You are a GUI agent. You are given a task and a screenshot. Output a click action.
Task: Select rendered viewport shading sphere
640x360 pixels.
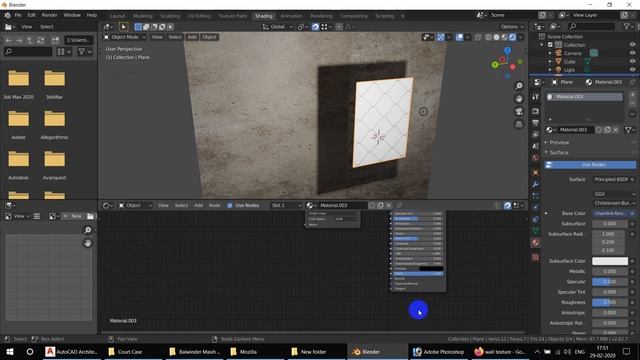click(512, 37)
